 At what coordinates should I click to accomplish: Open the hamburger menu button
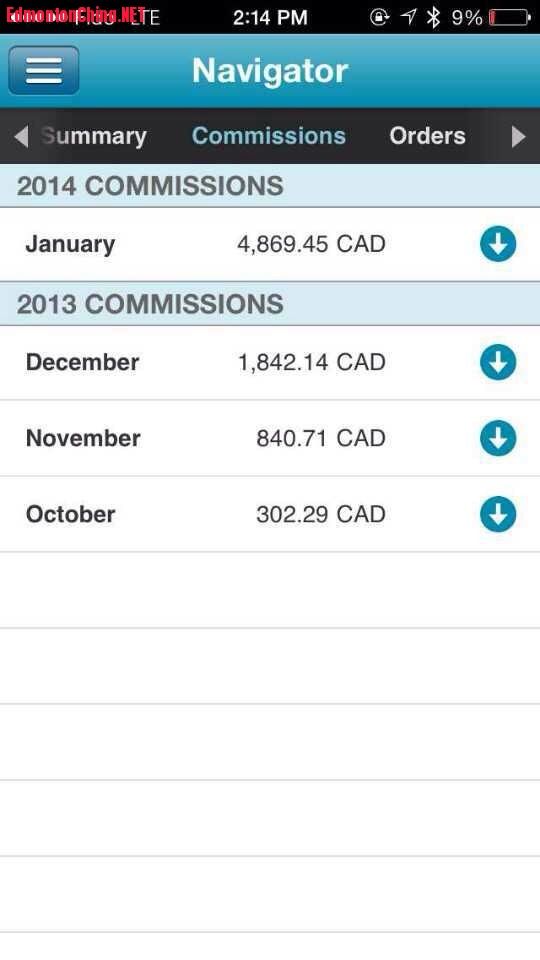(x=43, y=70)
